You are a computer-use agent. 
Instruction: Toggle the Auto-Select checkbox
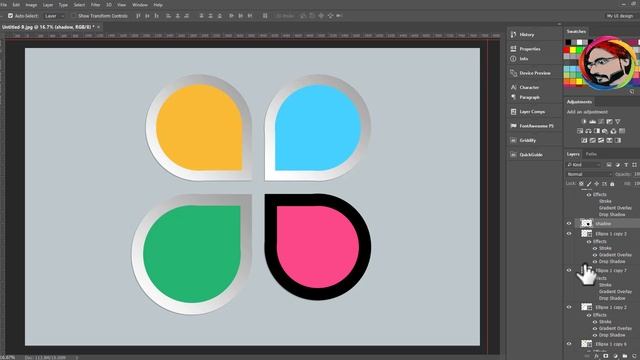pos(11,16)
